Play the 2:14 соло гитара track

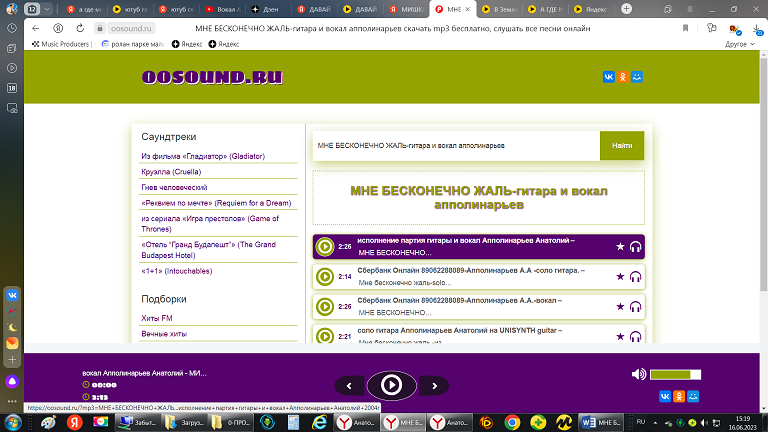tap(325, 276)
